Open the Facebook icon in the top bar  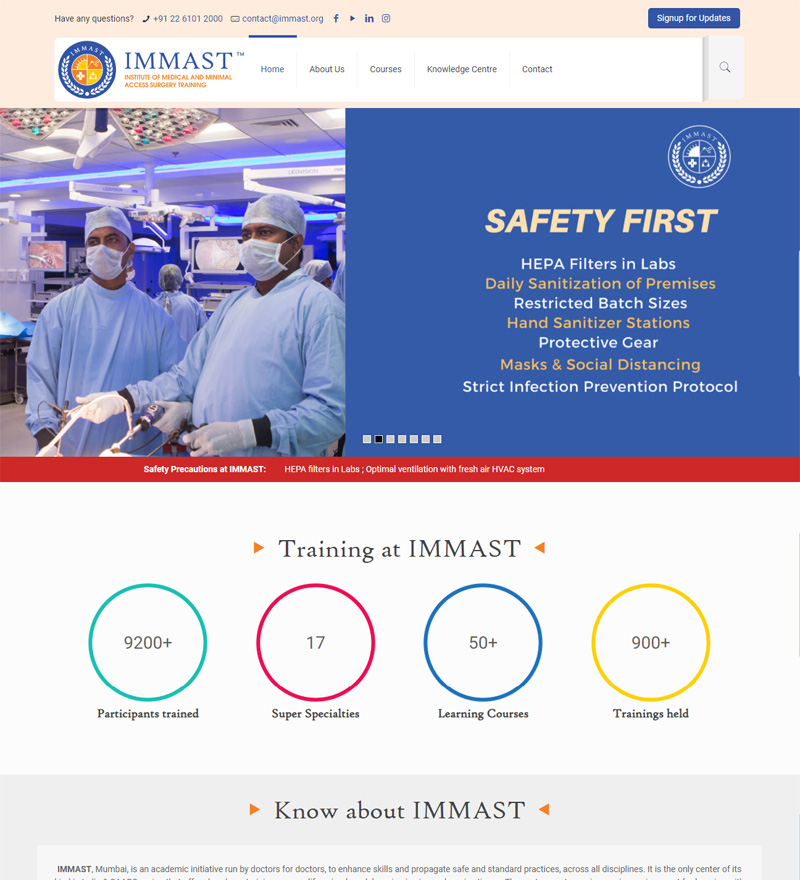[x=336, y=19]
